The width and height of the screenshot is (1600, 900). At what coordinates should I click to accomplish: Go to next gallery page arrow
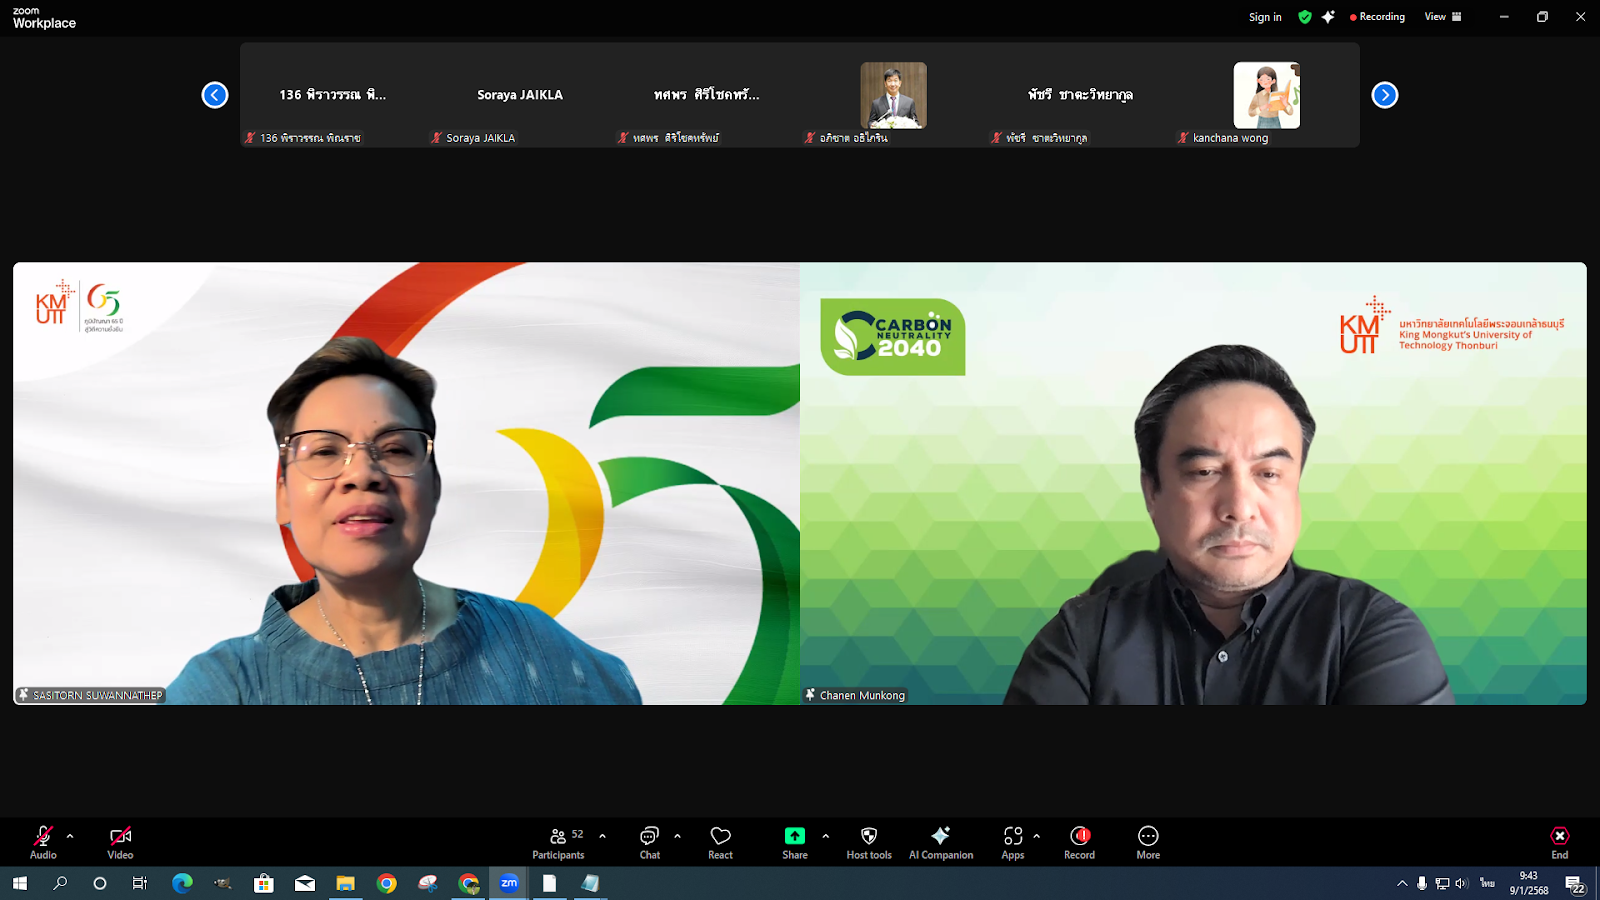click(1385, 95)
